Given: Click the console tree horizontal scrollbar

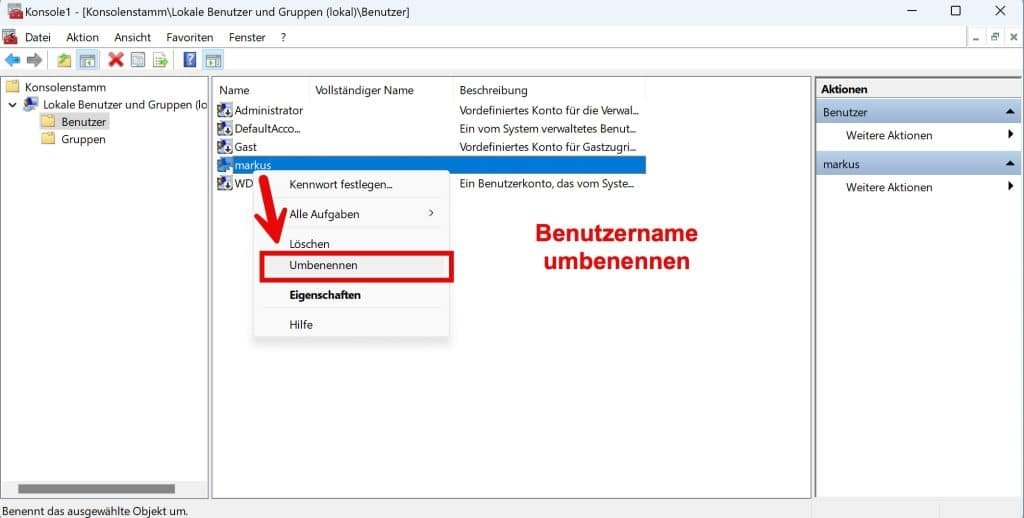Looking at the screenshot, I should [97, 489].
